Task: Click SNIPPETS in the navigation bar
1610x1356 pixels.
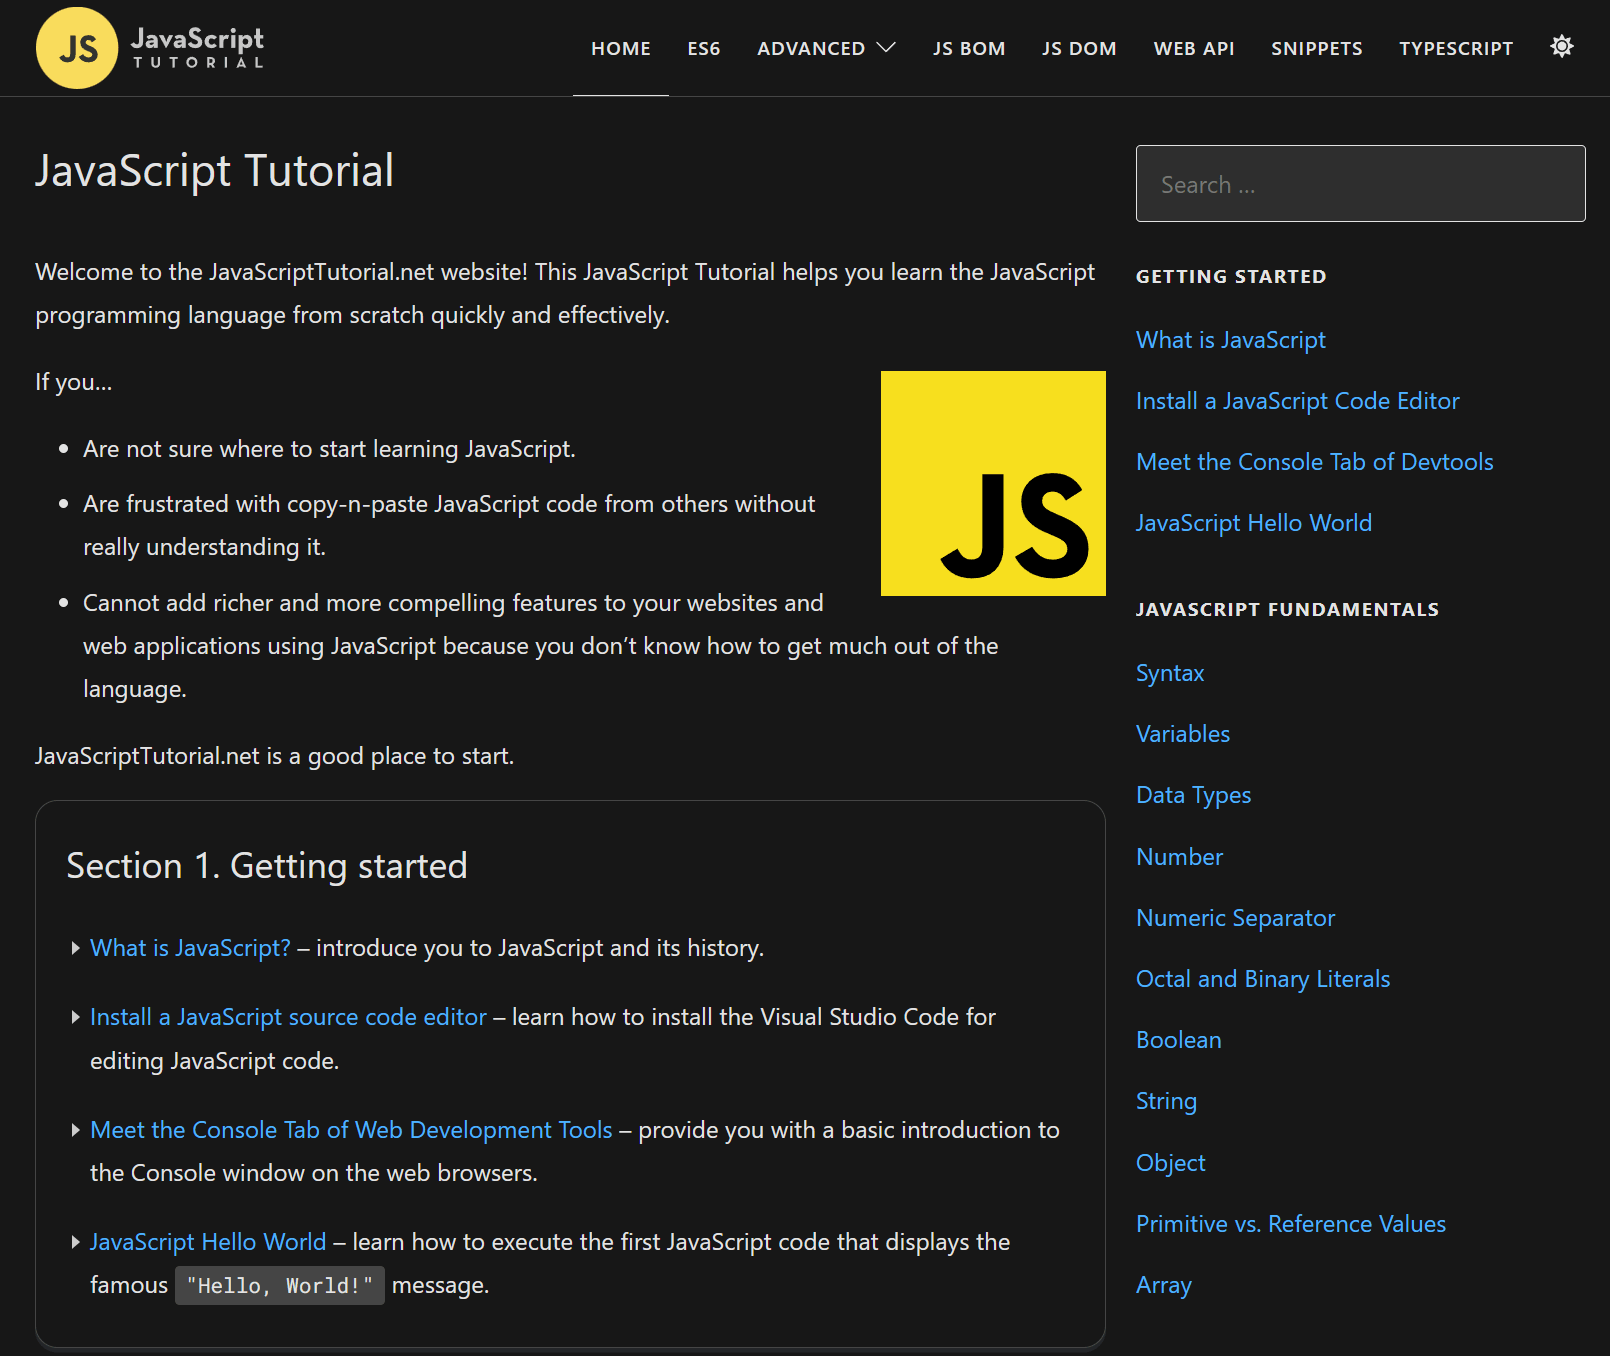Action: pos(1316,48)
